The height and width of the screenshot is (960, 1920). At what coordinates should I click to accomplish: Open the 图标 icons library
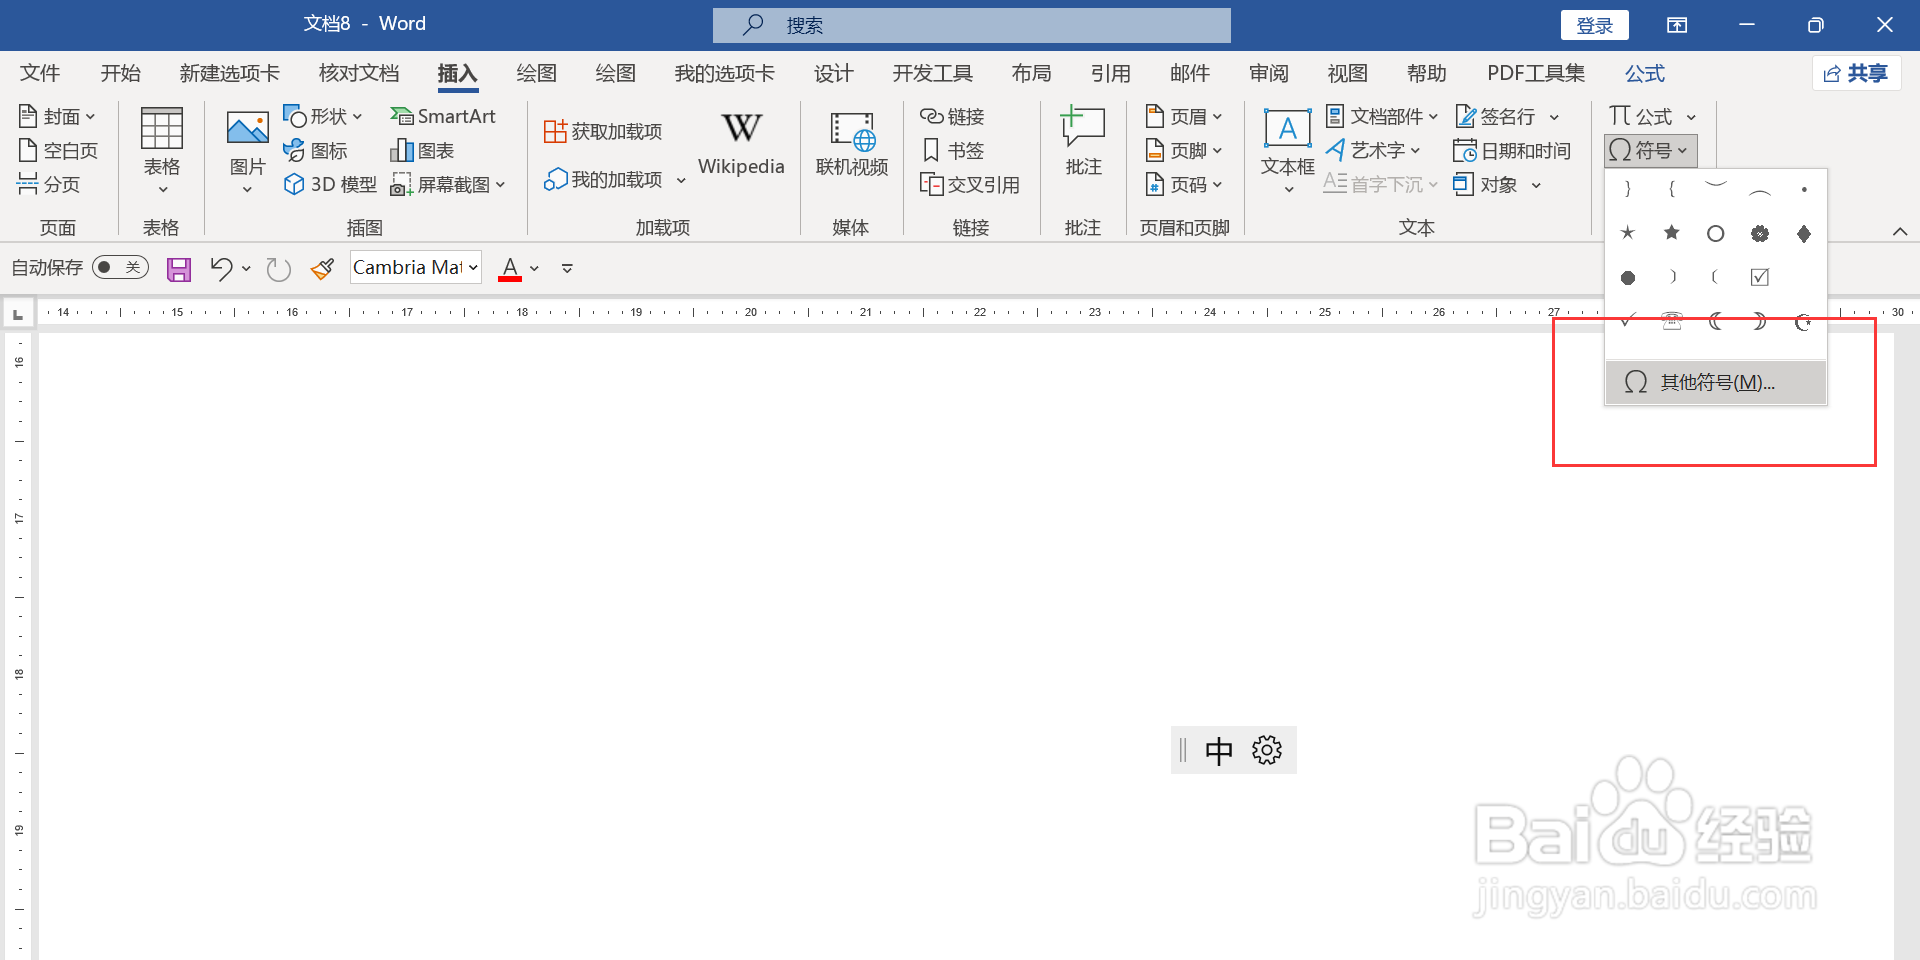(x=315, y=151)
